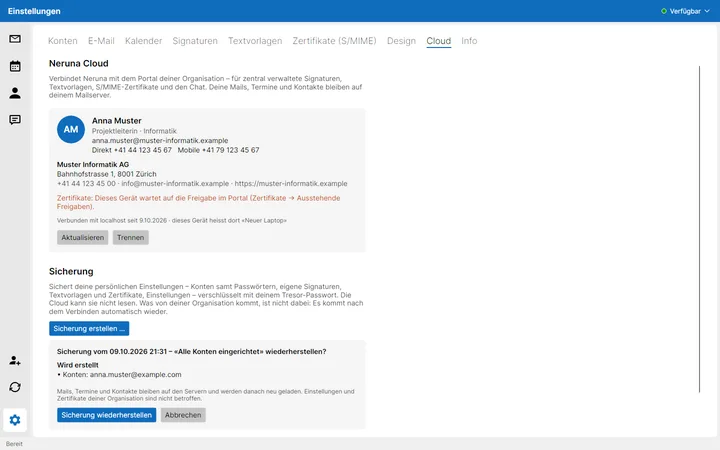Open the chat icon in sidebar

pos(15,120)
